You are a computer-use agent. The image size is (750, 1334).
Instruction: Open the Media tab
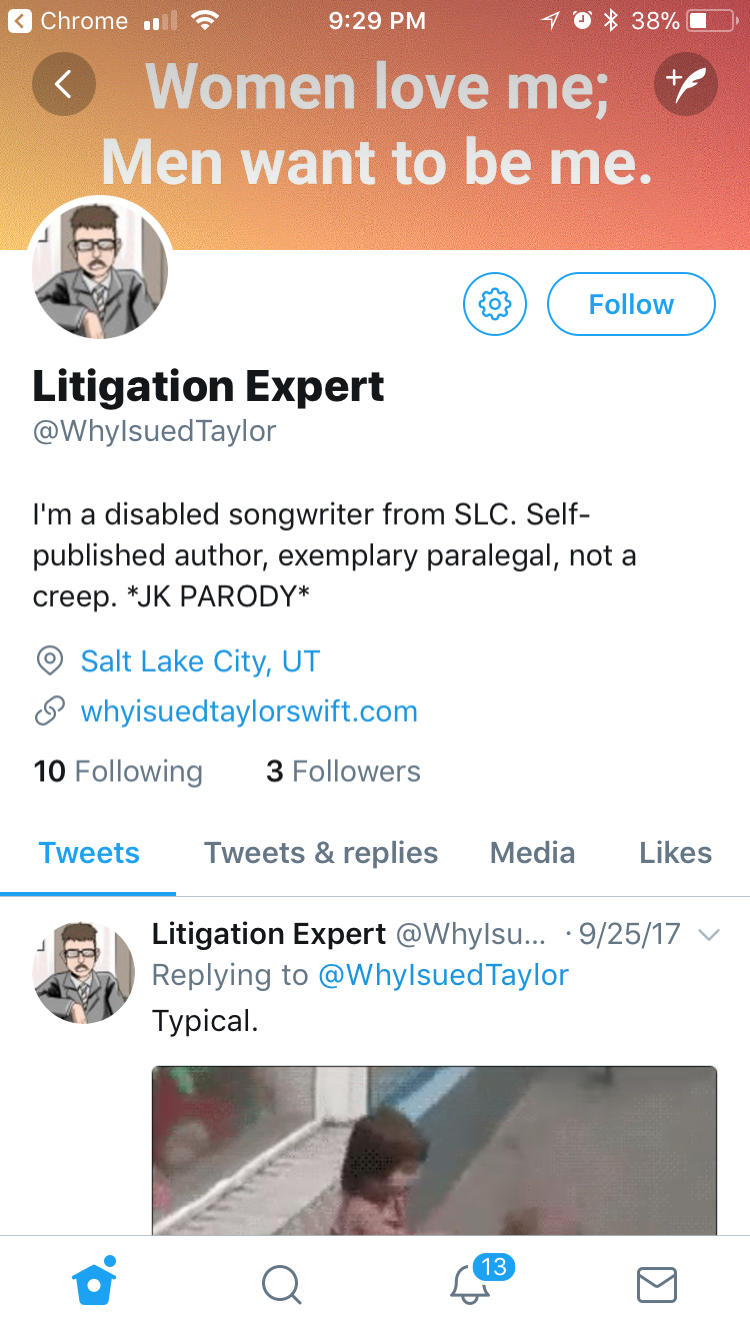pos(532,853)
